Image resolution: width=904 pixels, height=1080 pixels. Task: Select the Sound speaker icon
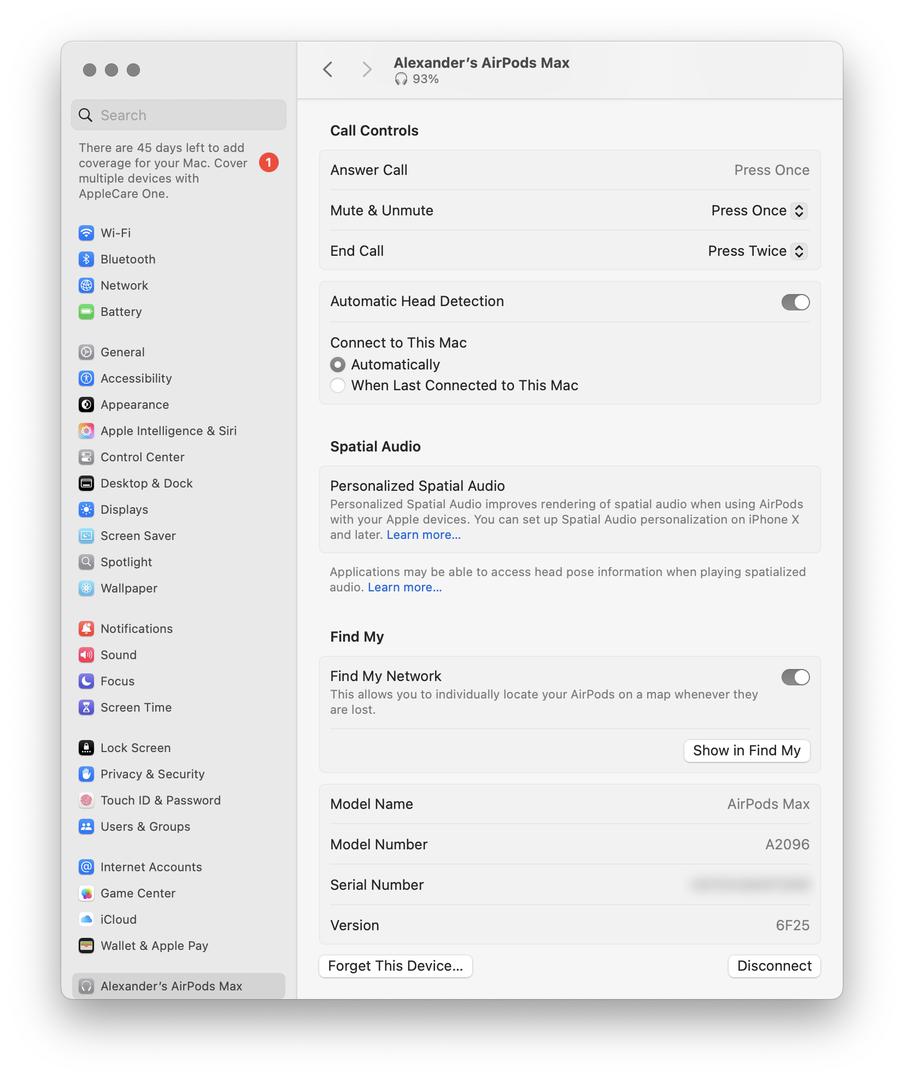click(86, 654)
